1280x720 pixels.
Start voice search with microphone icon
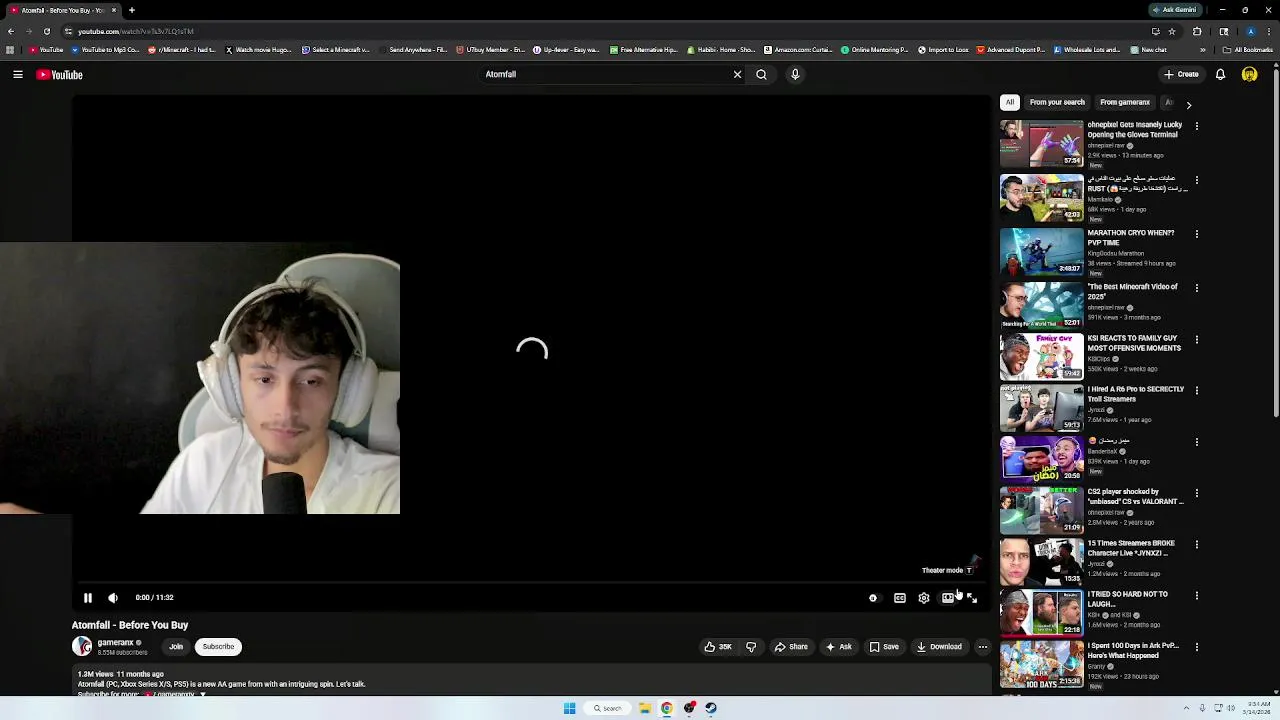pos(795,74)
